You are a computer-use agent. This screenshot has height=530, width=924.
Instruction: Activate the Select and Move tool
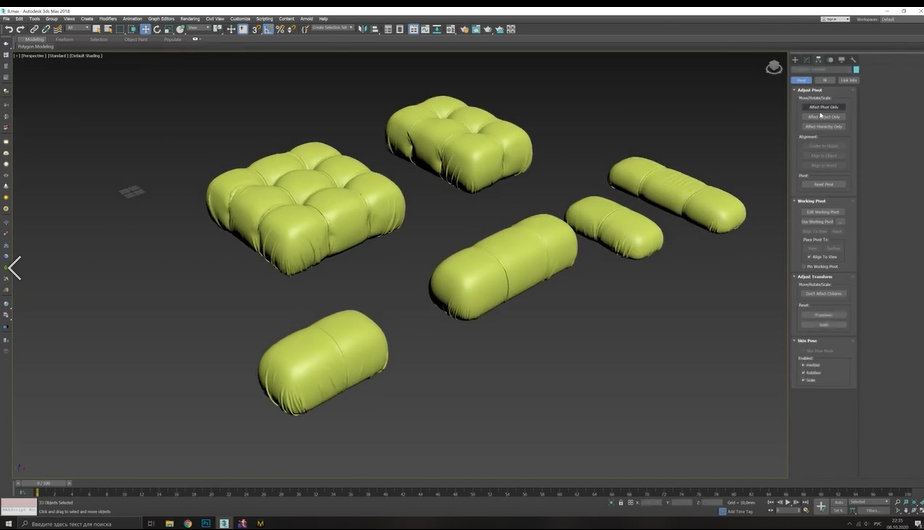click(x=145, y=29)
